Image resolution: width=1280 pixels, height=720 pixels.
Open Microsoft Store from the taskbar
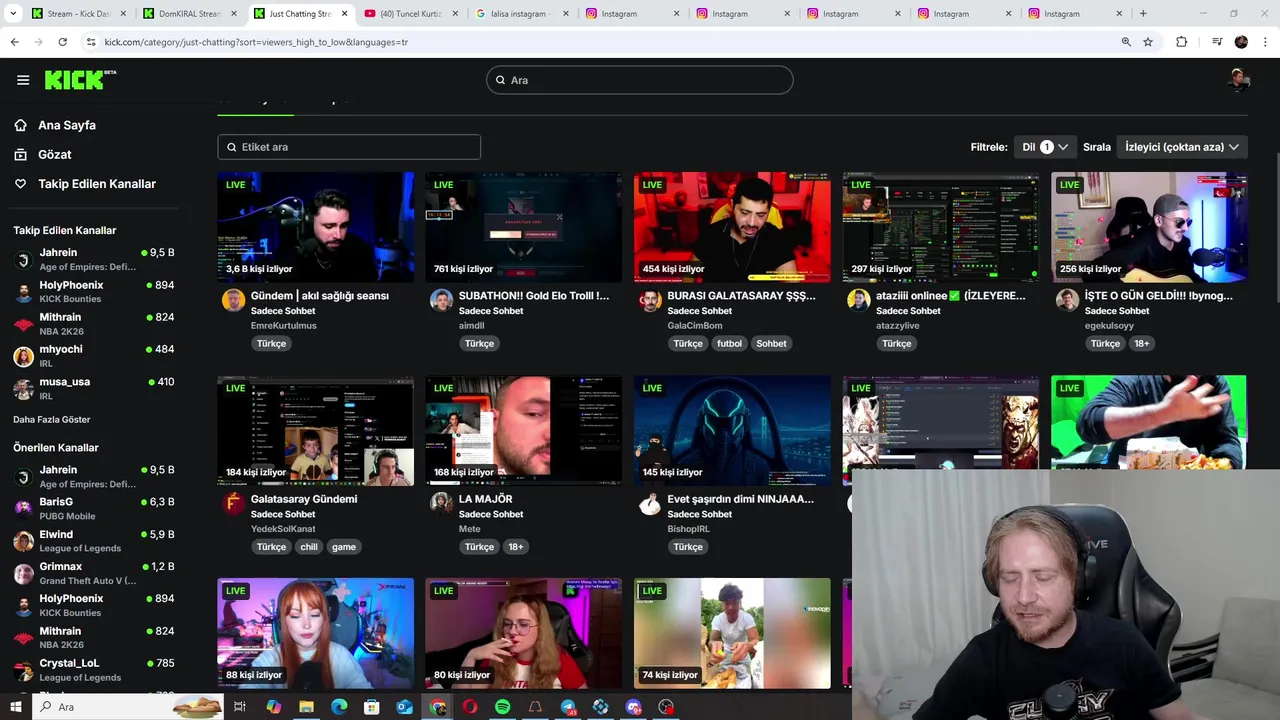tap(372, 707)
